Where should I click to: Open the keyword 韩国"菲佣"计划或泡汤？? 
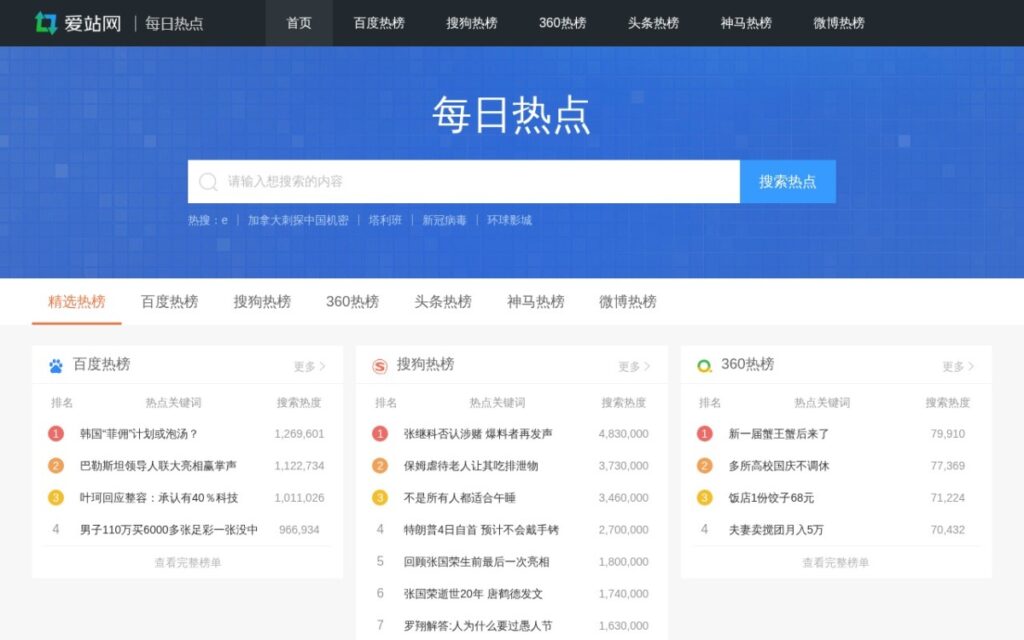click(x=138, y=434)
